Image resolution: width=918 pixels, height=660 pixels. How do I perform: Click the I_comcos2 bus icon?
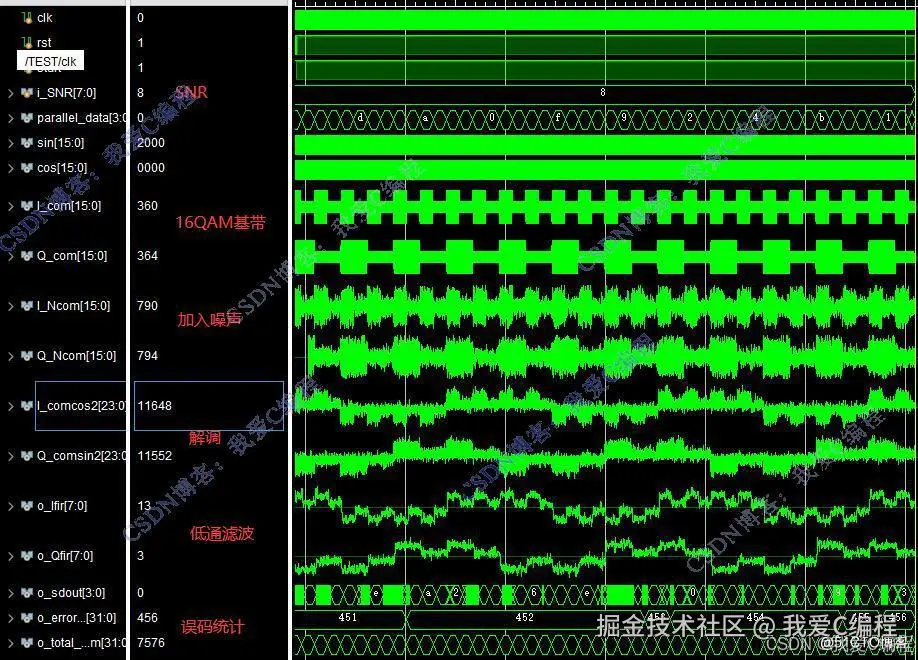coord(27,406)
